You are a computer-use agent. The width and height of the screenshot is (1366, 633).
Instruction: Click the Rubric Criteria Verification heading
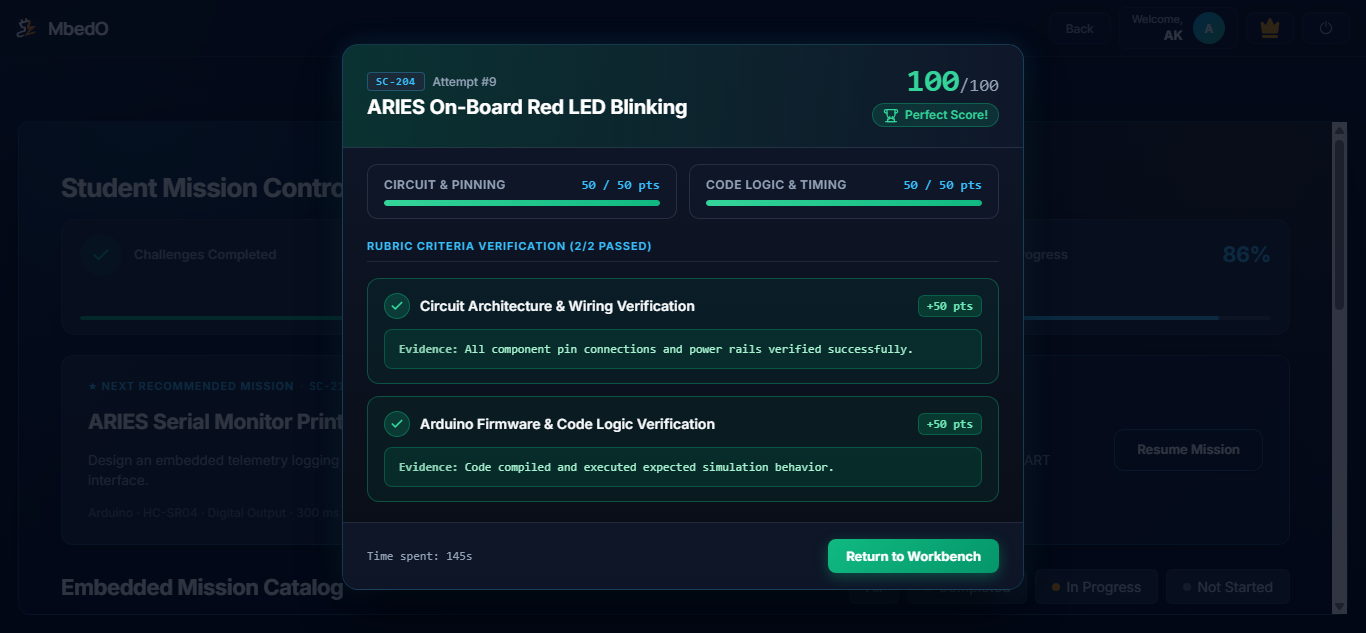509,246
